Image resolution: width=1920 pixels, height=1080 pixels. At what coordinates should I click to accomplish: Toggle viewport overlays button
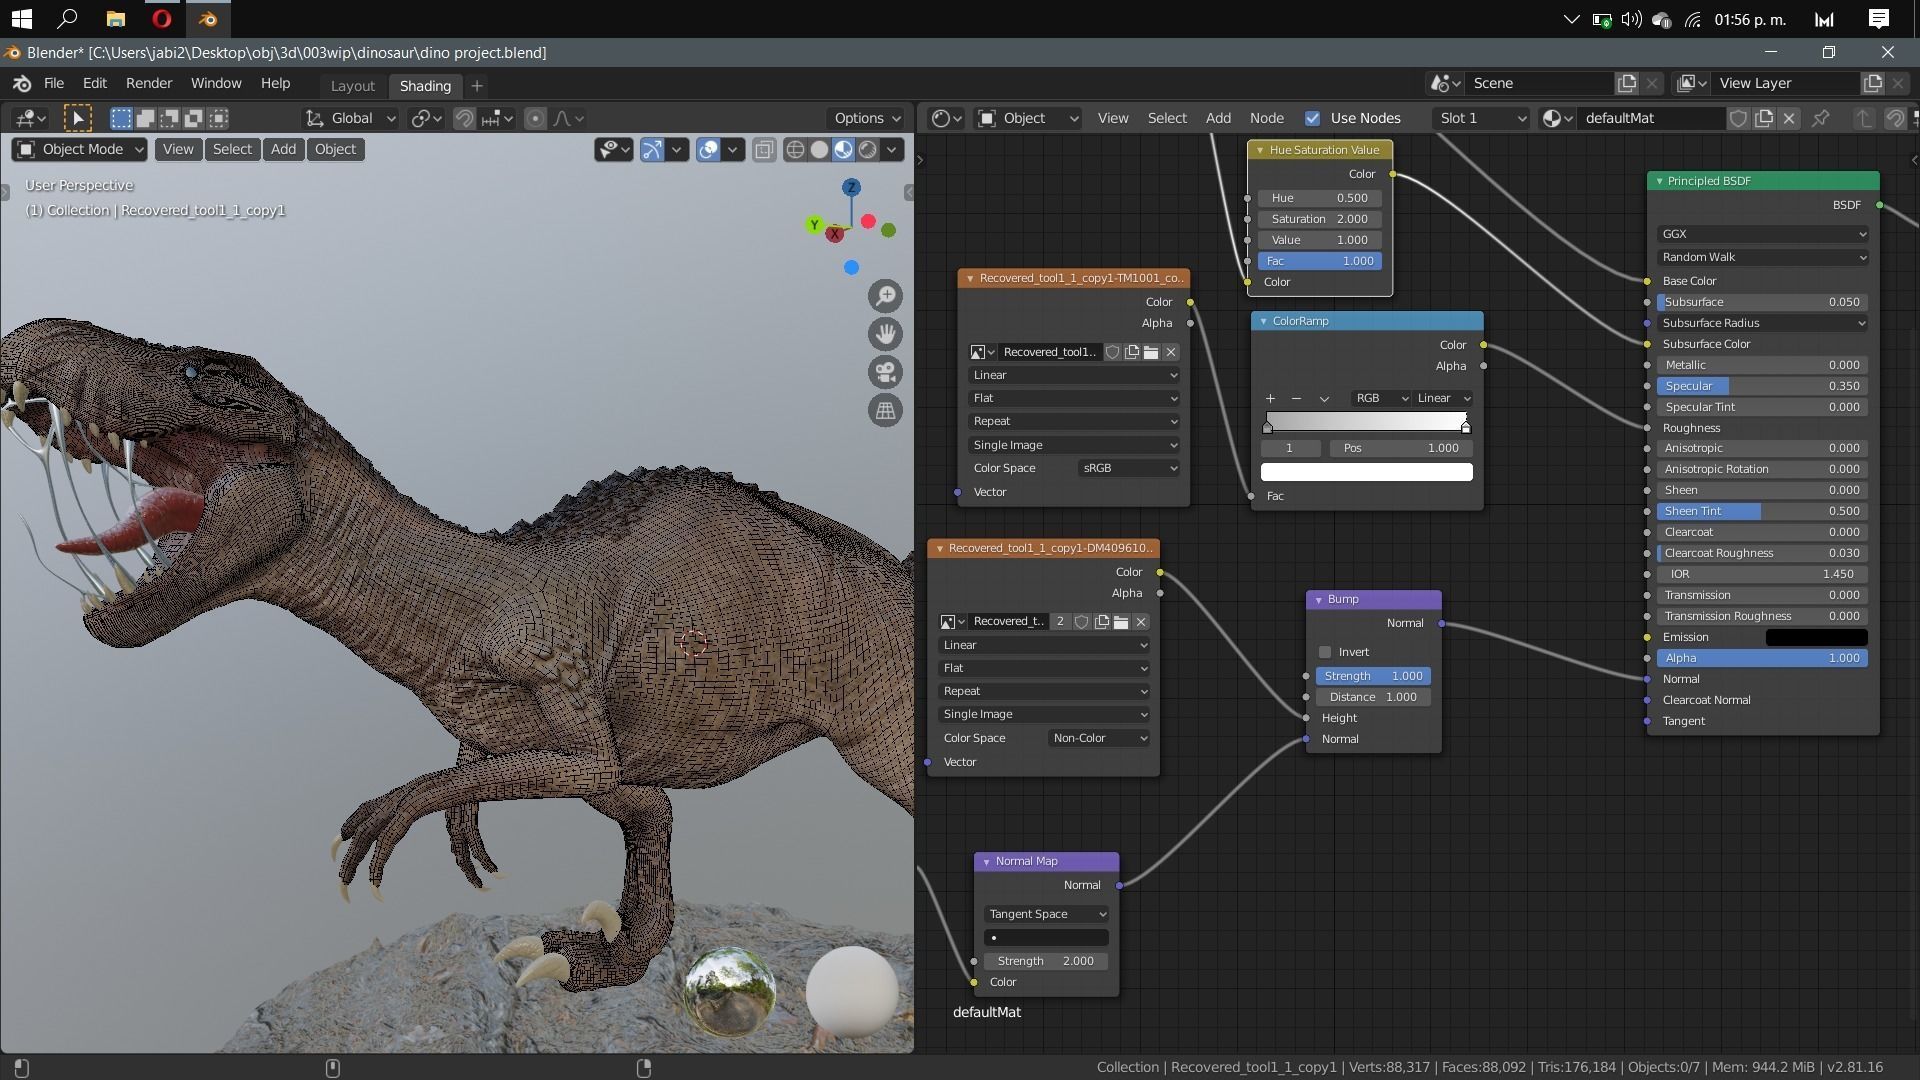pyautogui.click(x=708, y=149)
